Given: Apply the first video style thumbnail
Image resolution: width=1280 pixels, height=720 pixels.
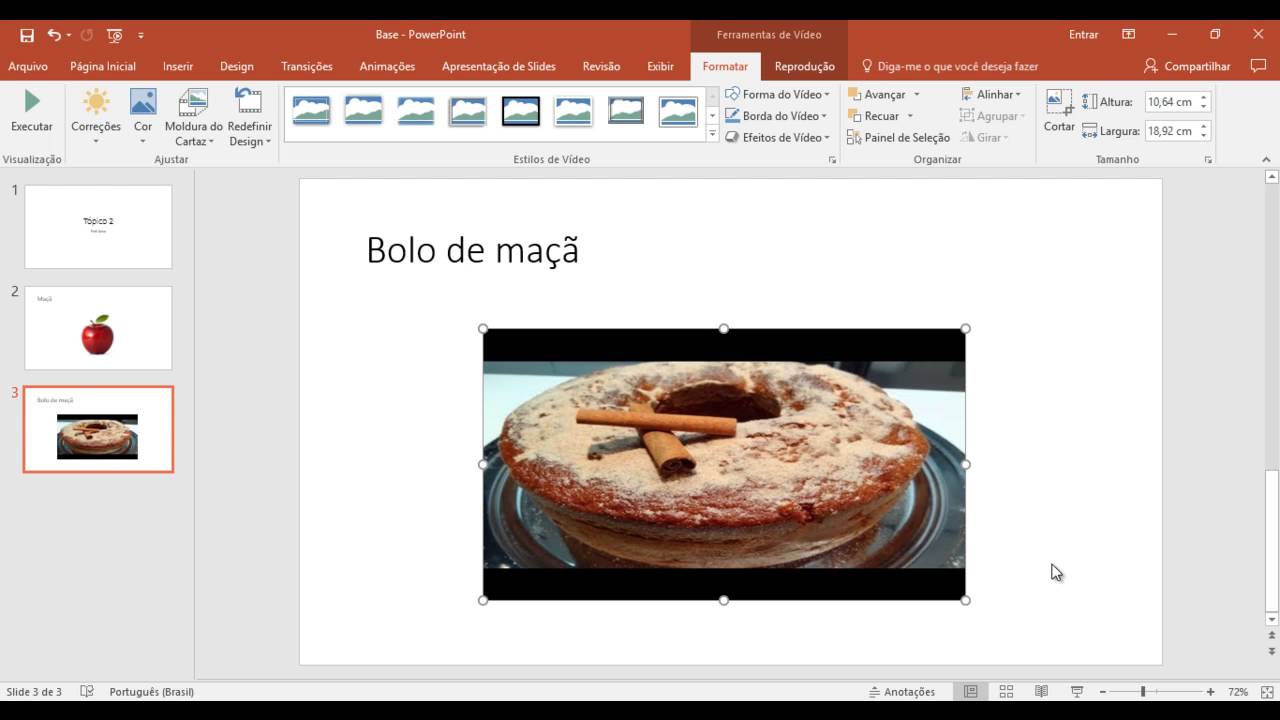Looking at the screenshot, I should click(311, 111).
